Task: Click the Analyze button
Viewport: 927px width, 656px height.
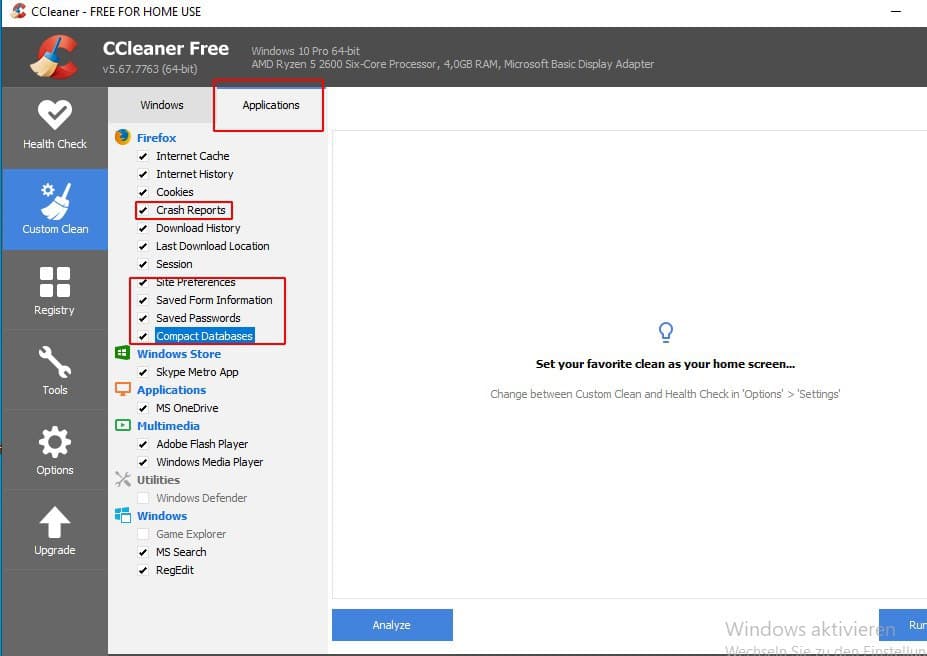Action: tap(392, 625)
